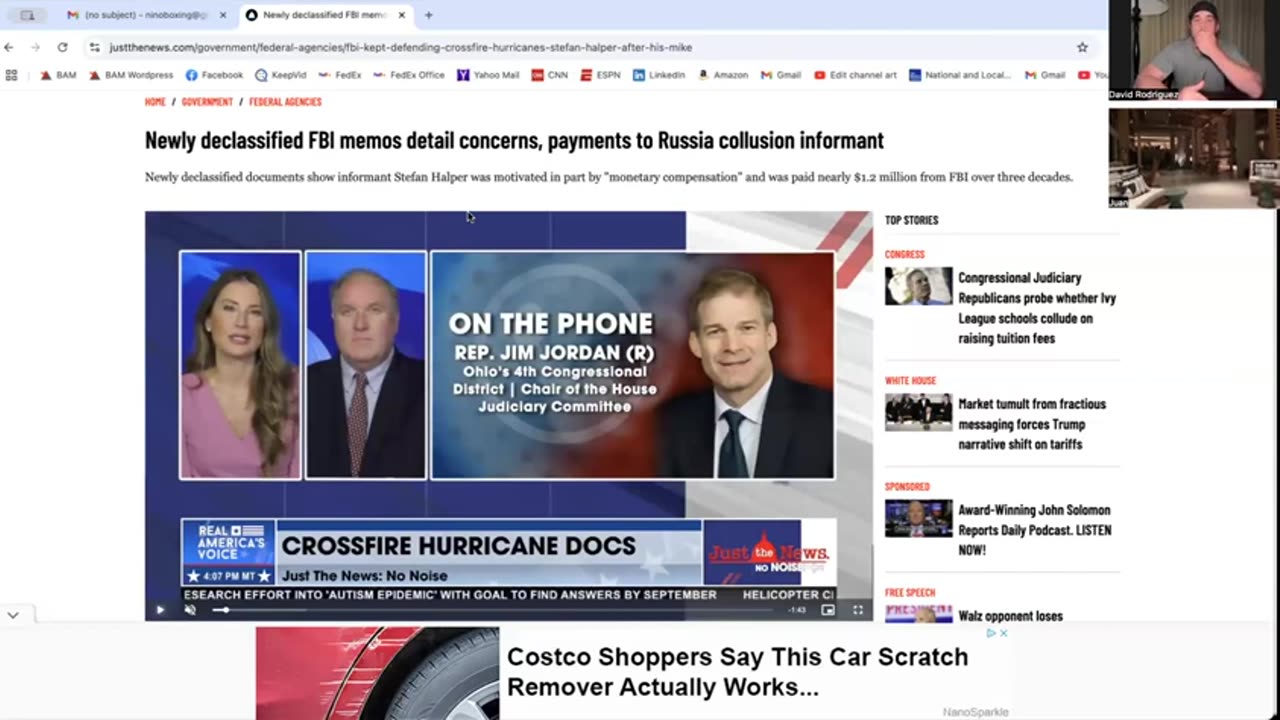
Task: Click the video progress slider
Action: click(493, 610)
